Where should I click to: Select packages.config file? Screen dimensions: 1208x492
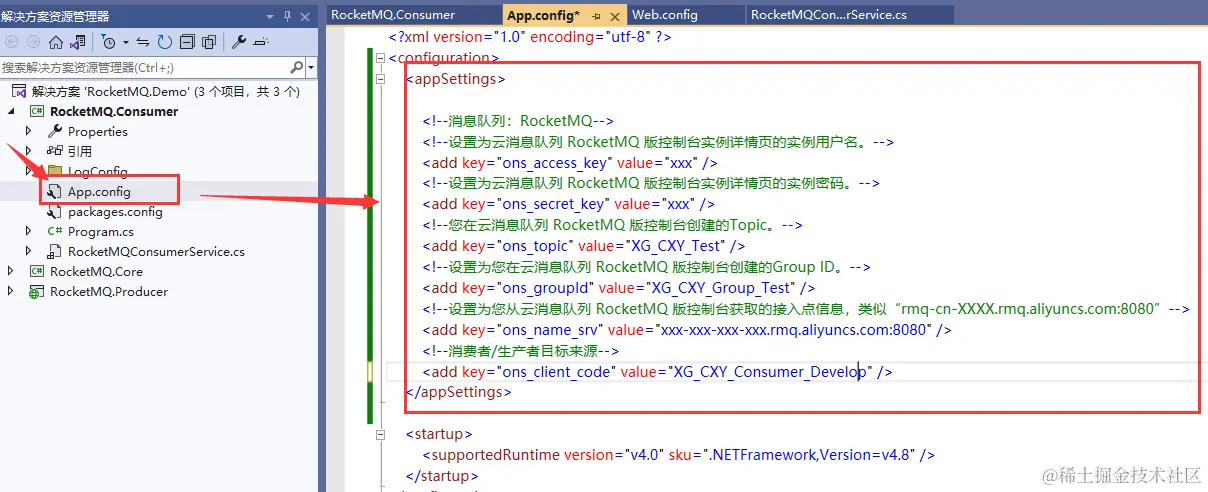click(x=115, y=211)
